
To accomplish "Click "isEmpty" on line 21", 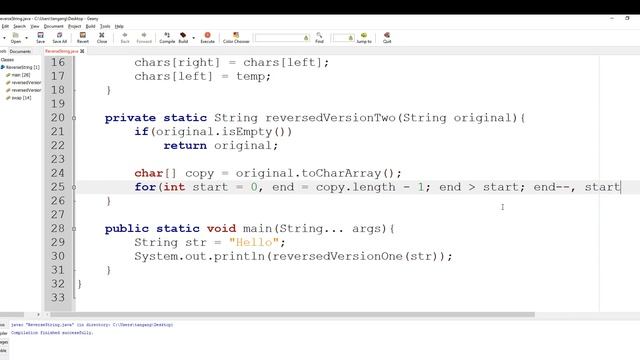I will point(247,131).
